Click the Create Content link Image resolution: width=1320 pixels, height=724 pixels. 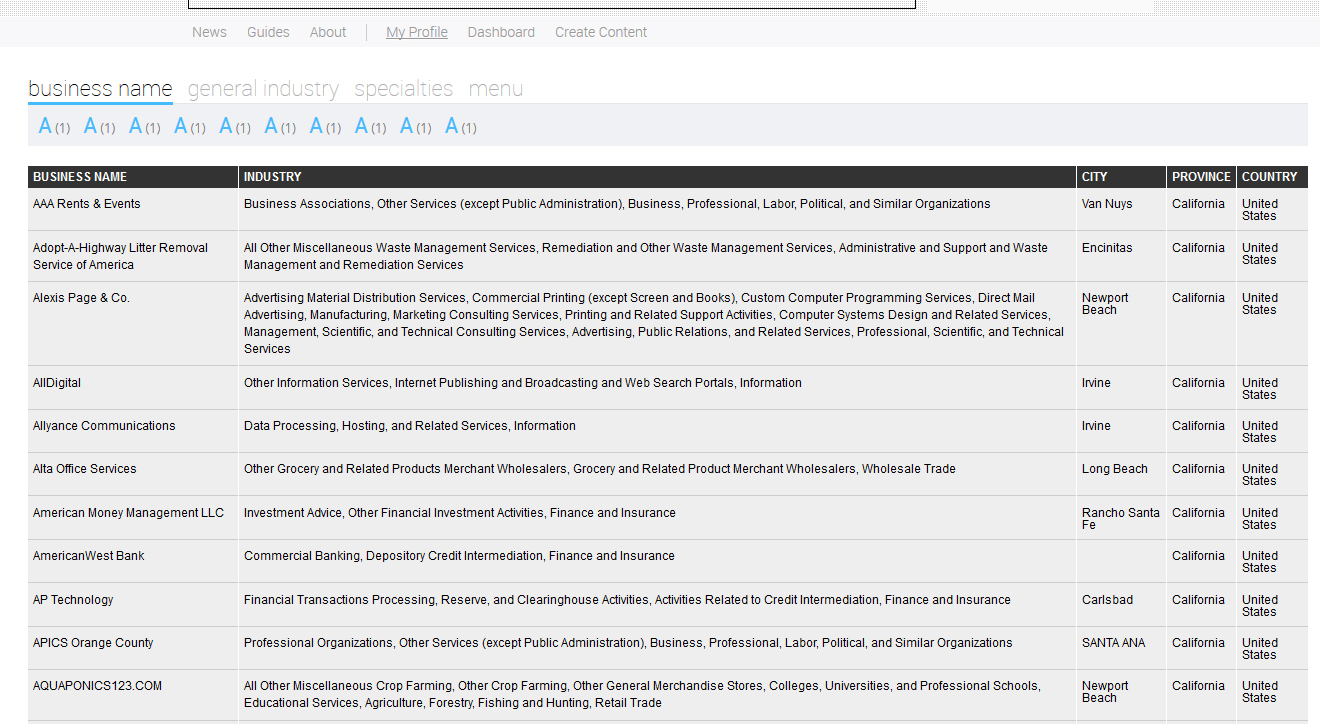601,32
